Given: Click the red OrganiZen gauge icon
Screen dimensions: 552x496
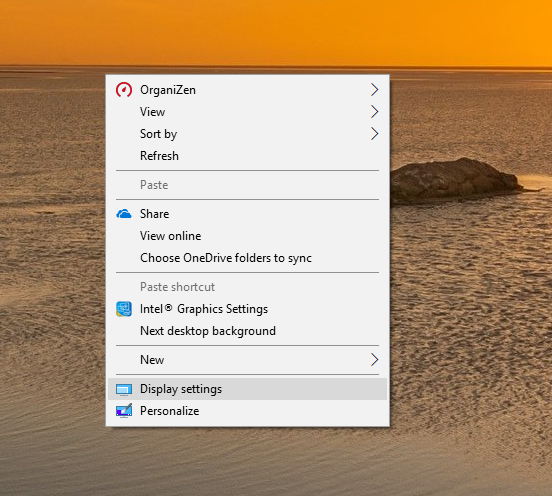Looking at the screenshot, I should 124,90.
